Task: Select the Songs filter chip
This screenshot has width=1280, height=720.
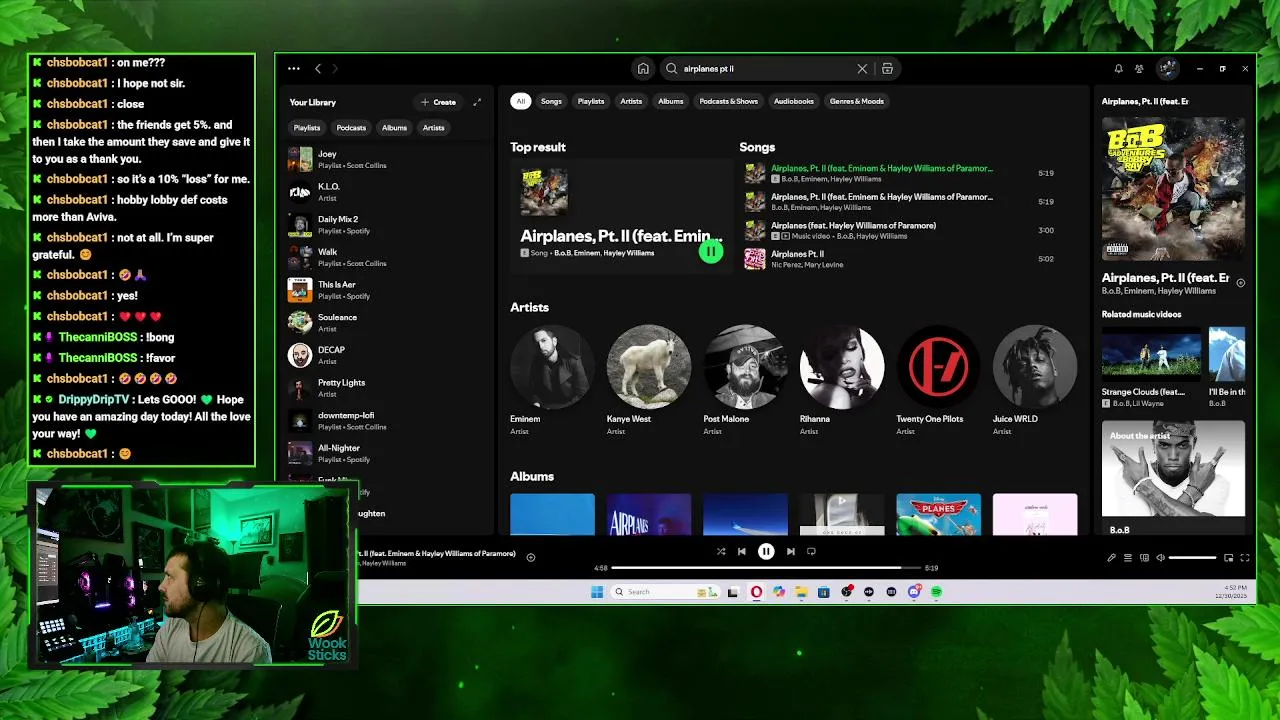Action: pyautogui.click(x=551, y=101)
